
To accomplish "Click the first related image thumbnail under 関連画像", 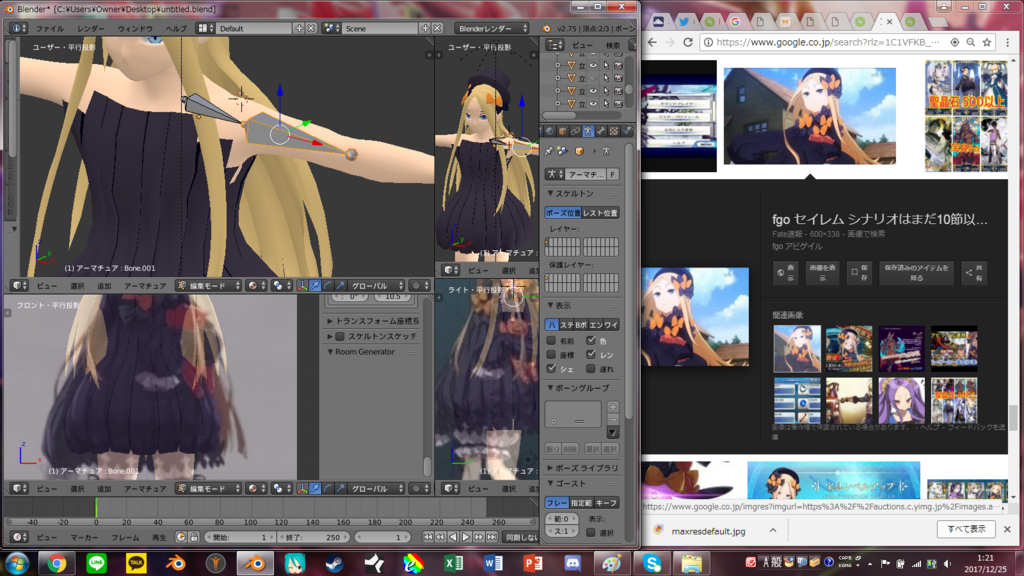I will coord(797,349).
